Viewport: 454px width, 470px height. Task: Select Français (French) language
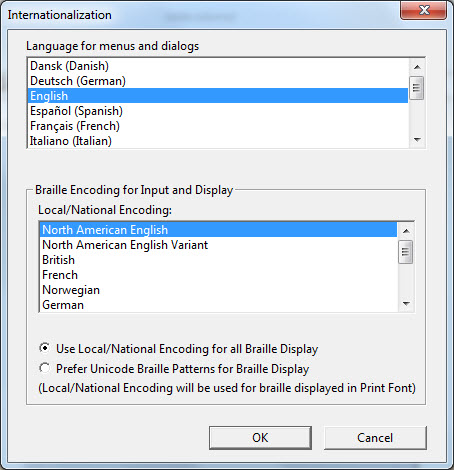[x=218, y=126]
